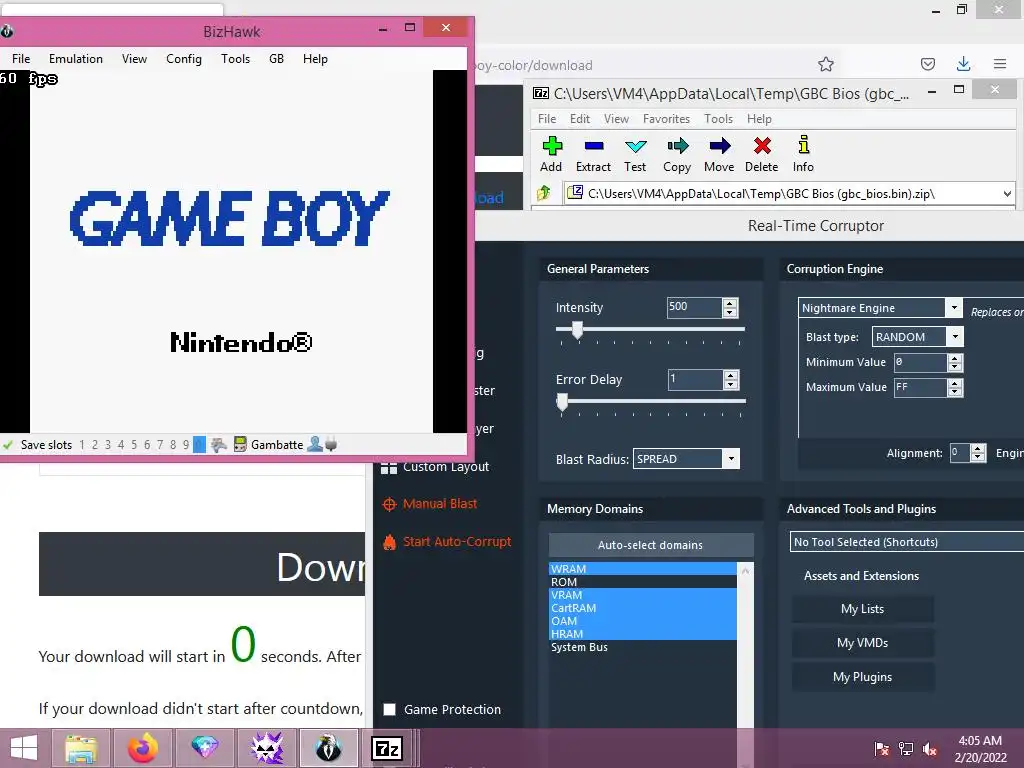Click the bookmark star in Firefox address bar
Viewport: 1024px width, 768px height.
[x=825, y=64]
